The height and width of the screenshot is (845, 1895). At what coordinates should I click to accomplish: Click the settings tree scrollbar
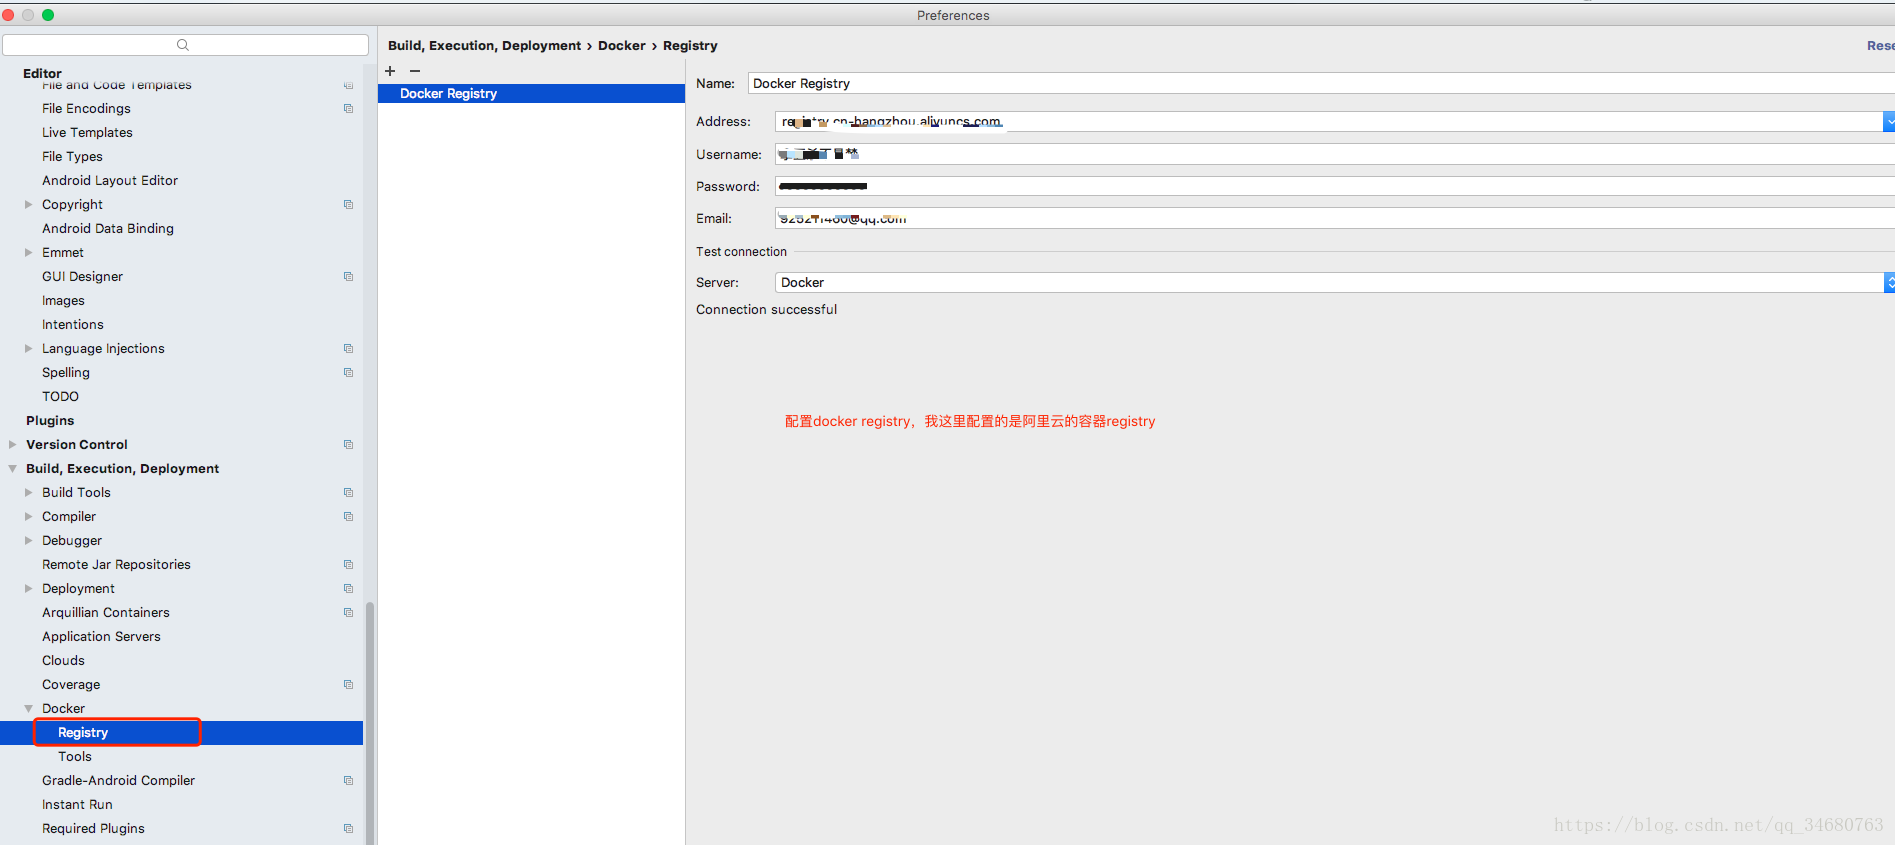[x=370, y=722]
